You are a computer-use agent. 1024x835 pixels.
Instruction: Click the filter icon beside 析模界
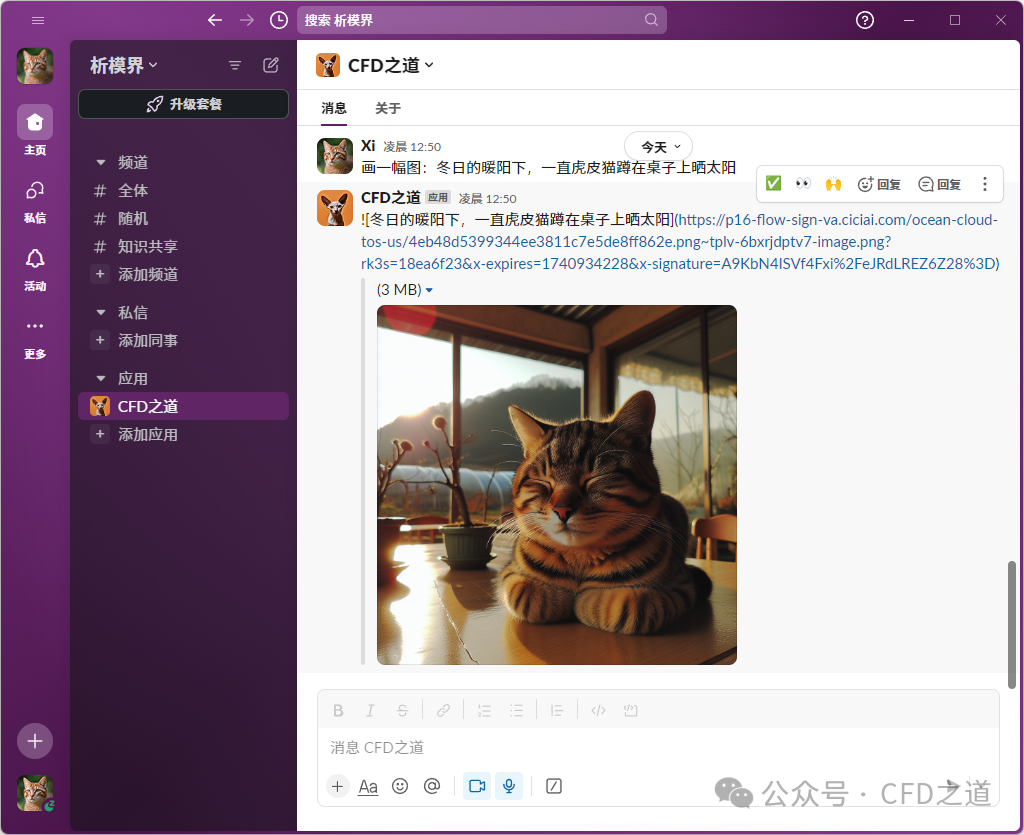(x=234, y=65)
